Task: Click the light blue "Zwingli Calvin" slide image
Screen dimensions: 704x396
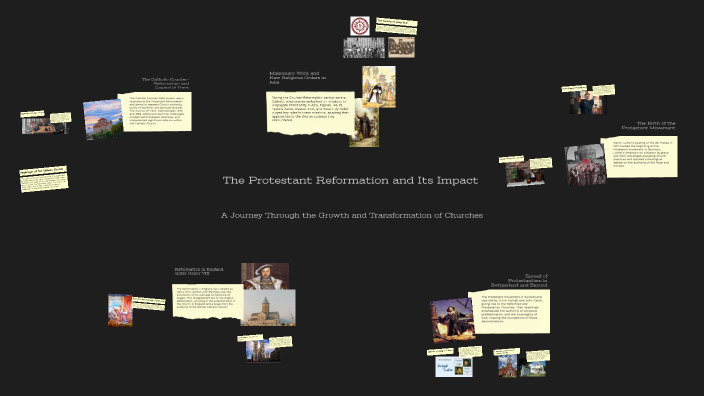Action: click(x=454, y=366)
